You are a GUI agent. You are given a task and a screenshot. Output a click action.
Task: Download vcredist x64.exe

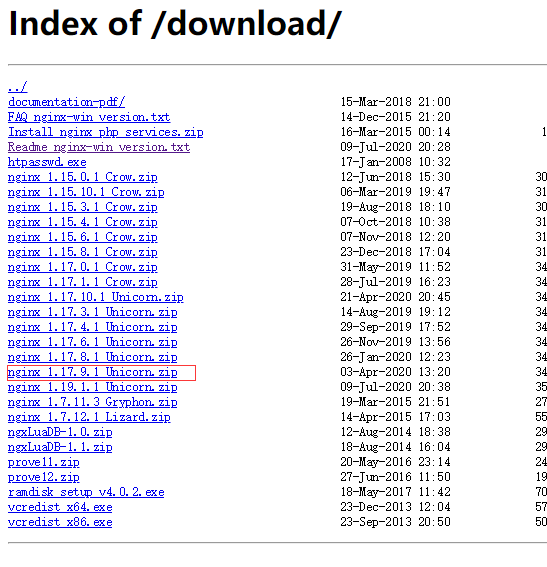point(60,507)
